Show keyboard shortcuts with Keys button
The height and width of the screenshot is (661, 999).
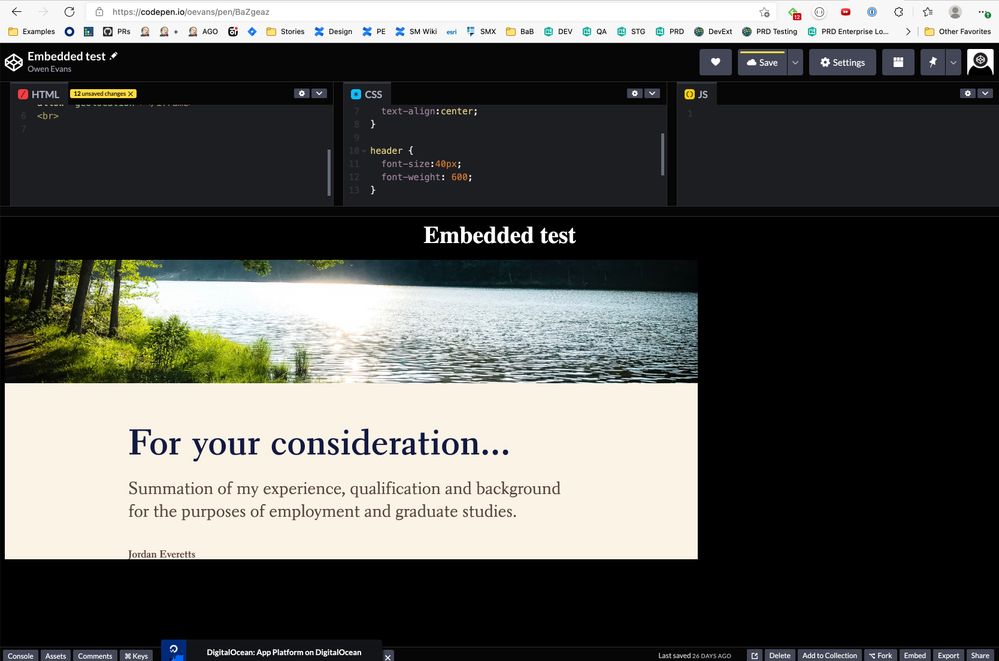136,655
